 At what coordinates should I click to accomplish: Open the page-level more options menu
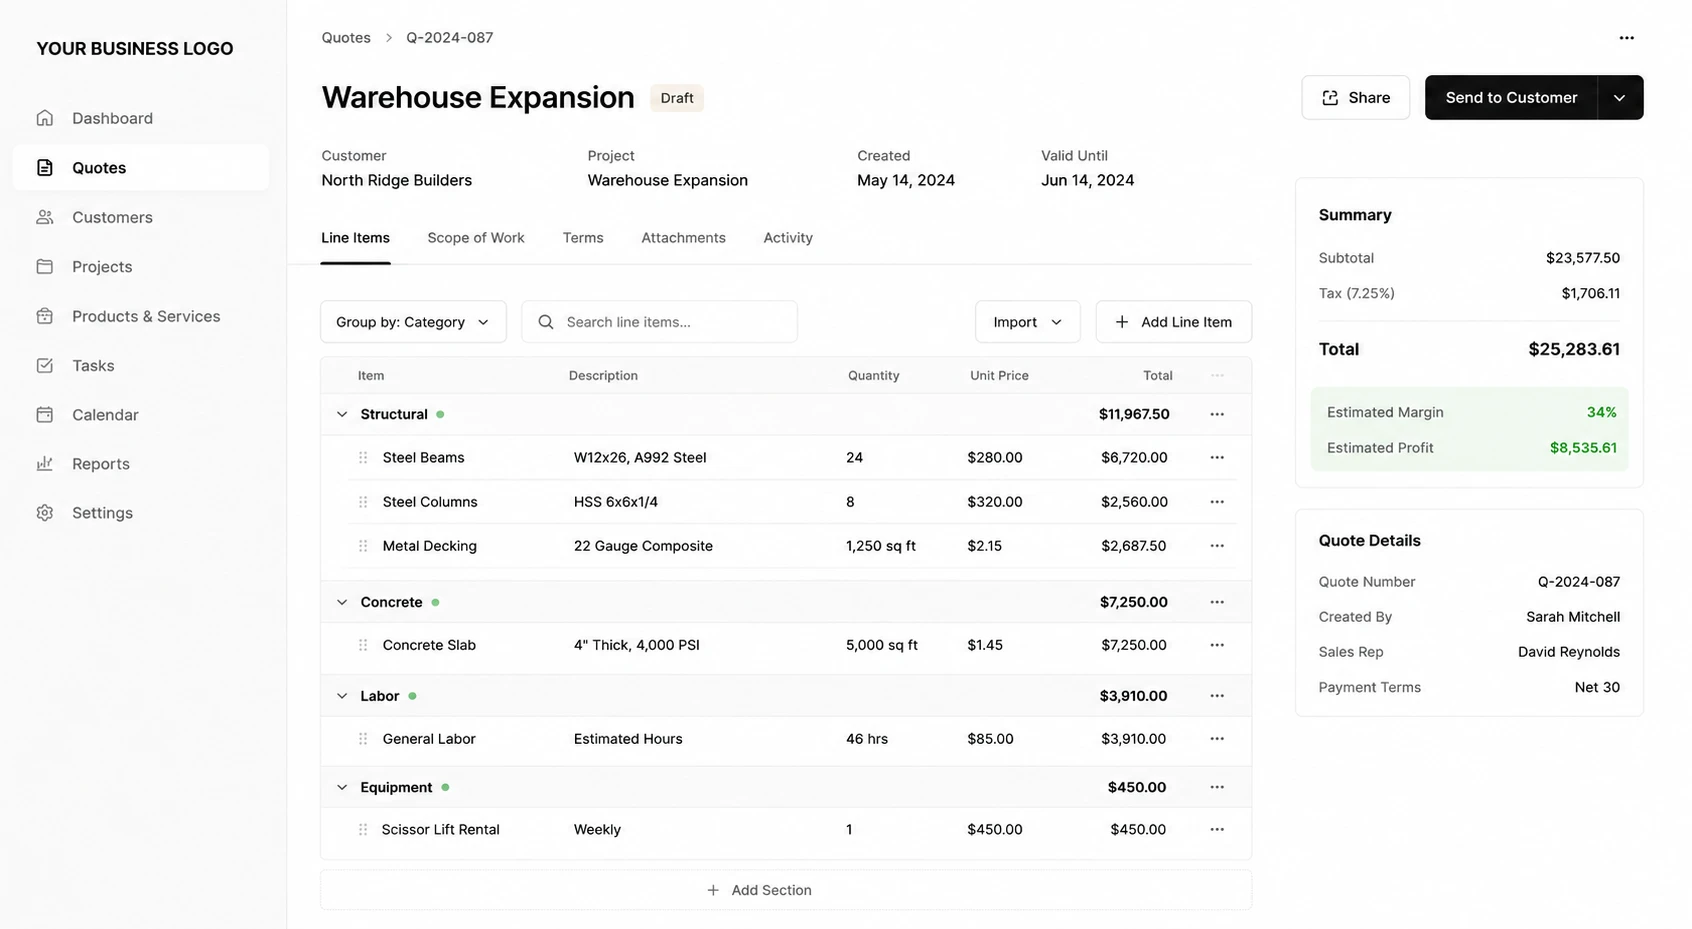[x=1626, y=38]
